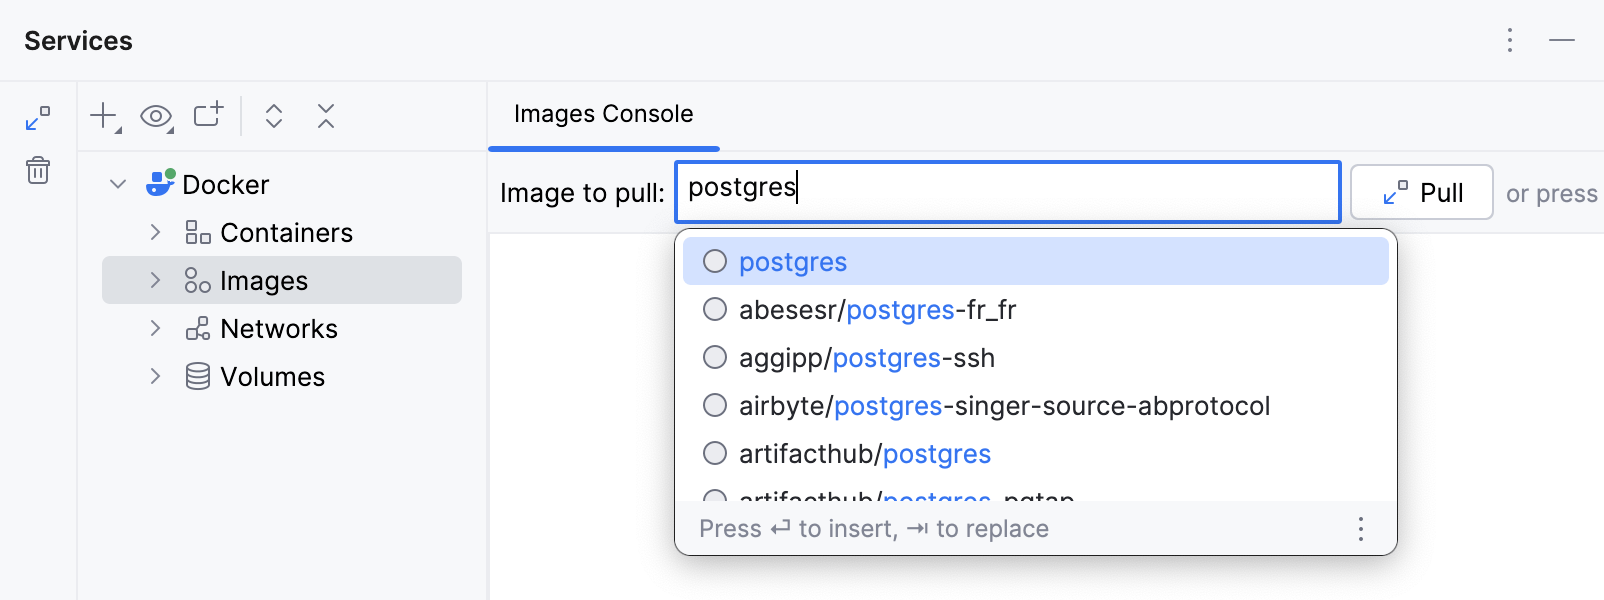This screenshot has width=1604, height=600.
Task: Collapse the Docker tree node
Action: tap(118, 184)
